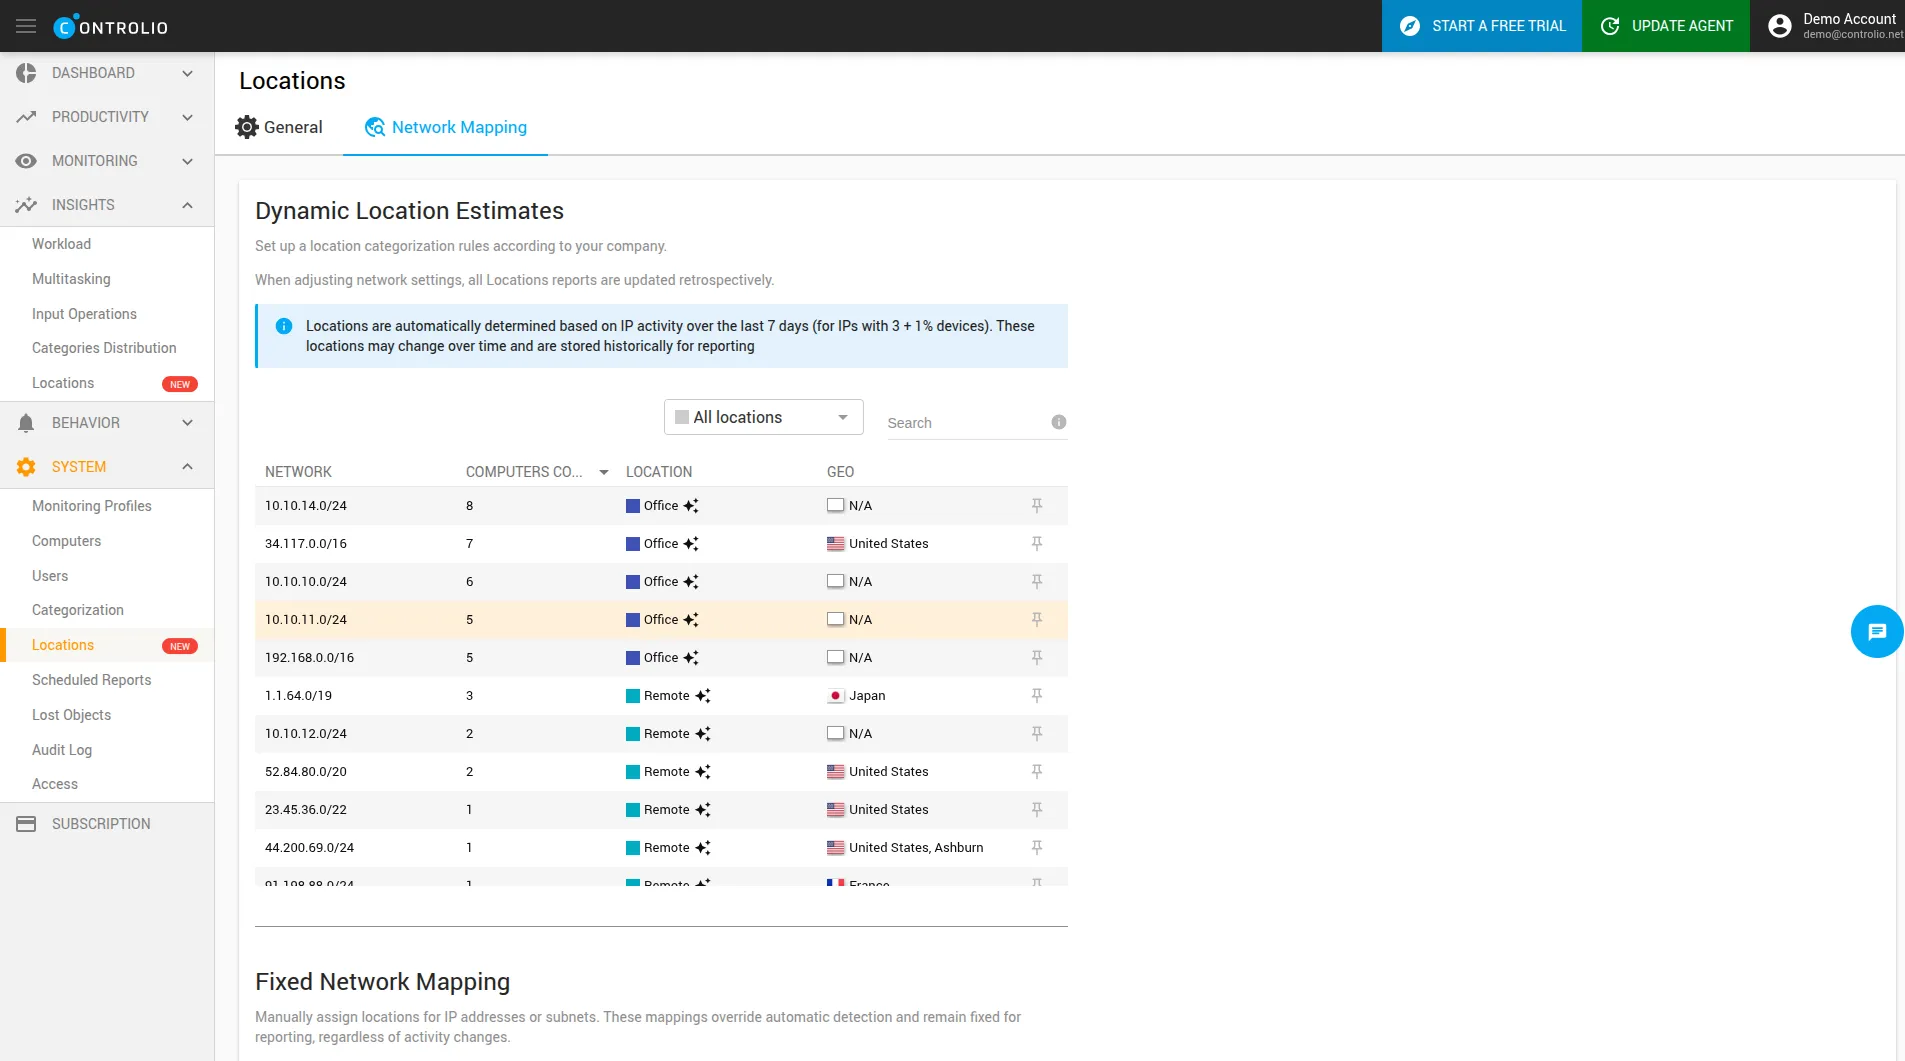Click the NETWORK column header

click(298, 472)
